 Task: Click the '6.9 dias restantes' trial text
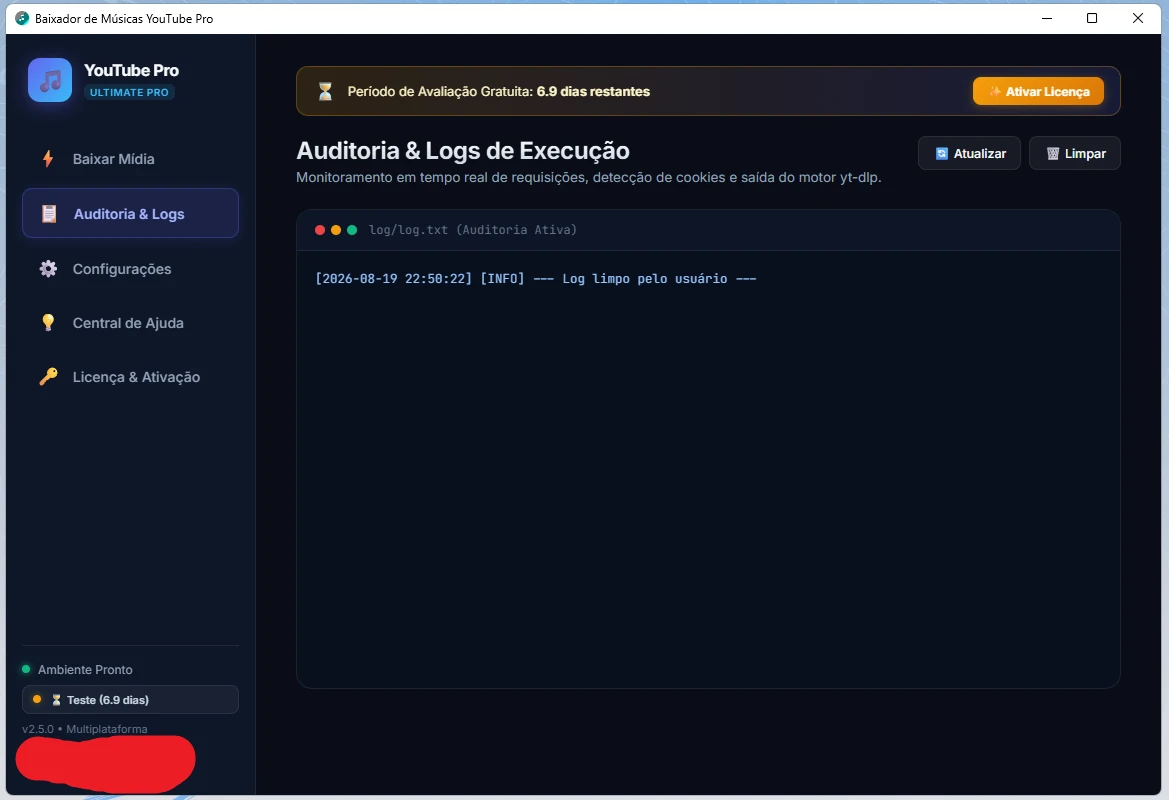(593, 91)
